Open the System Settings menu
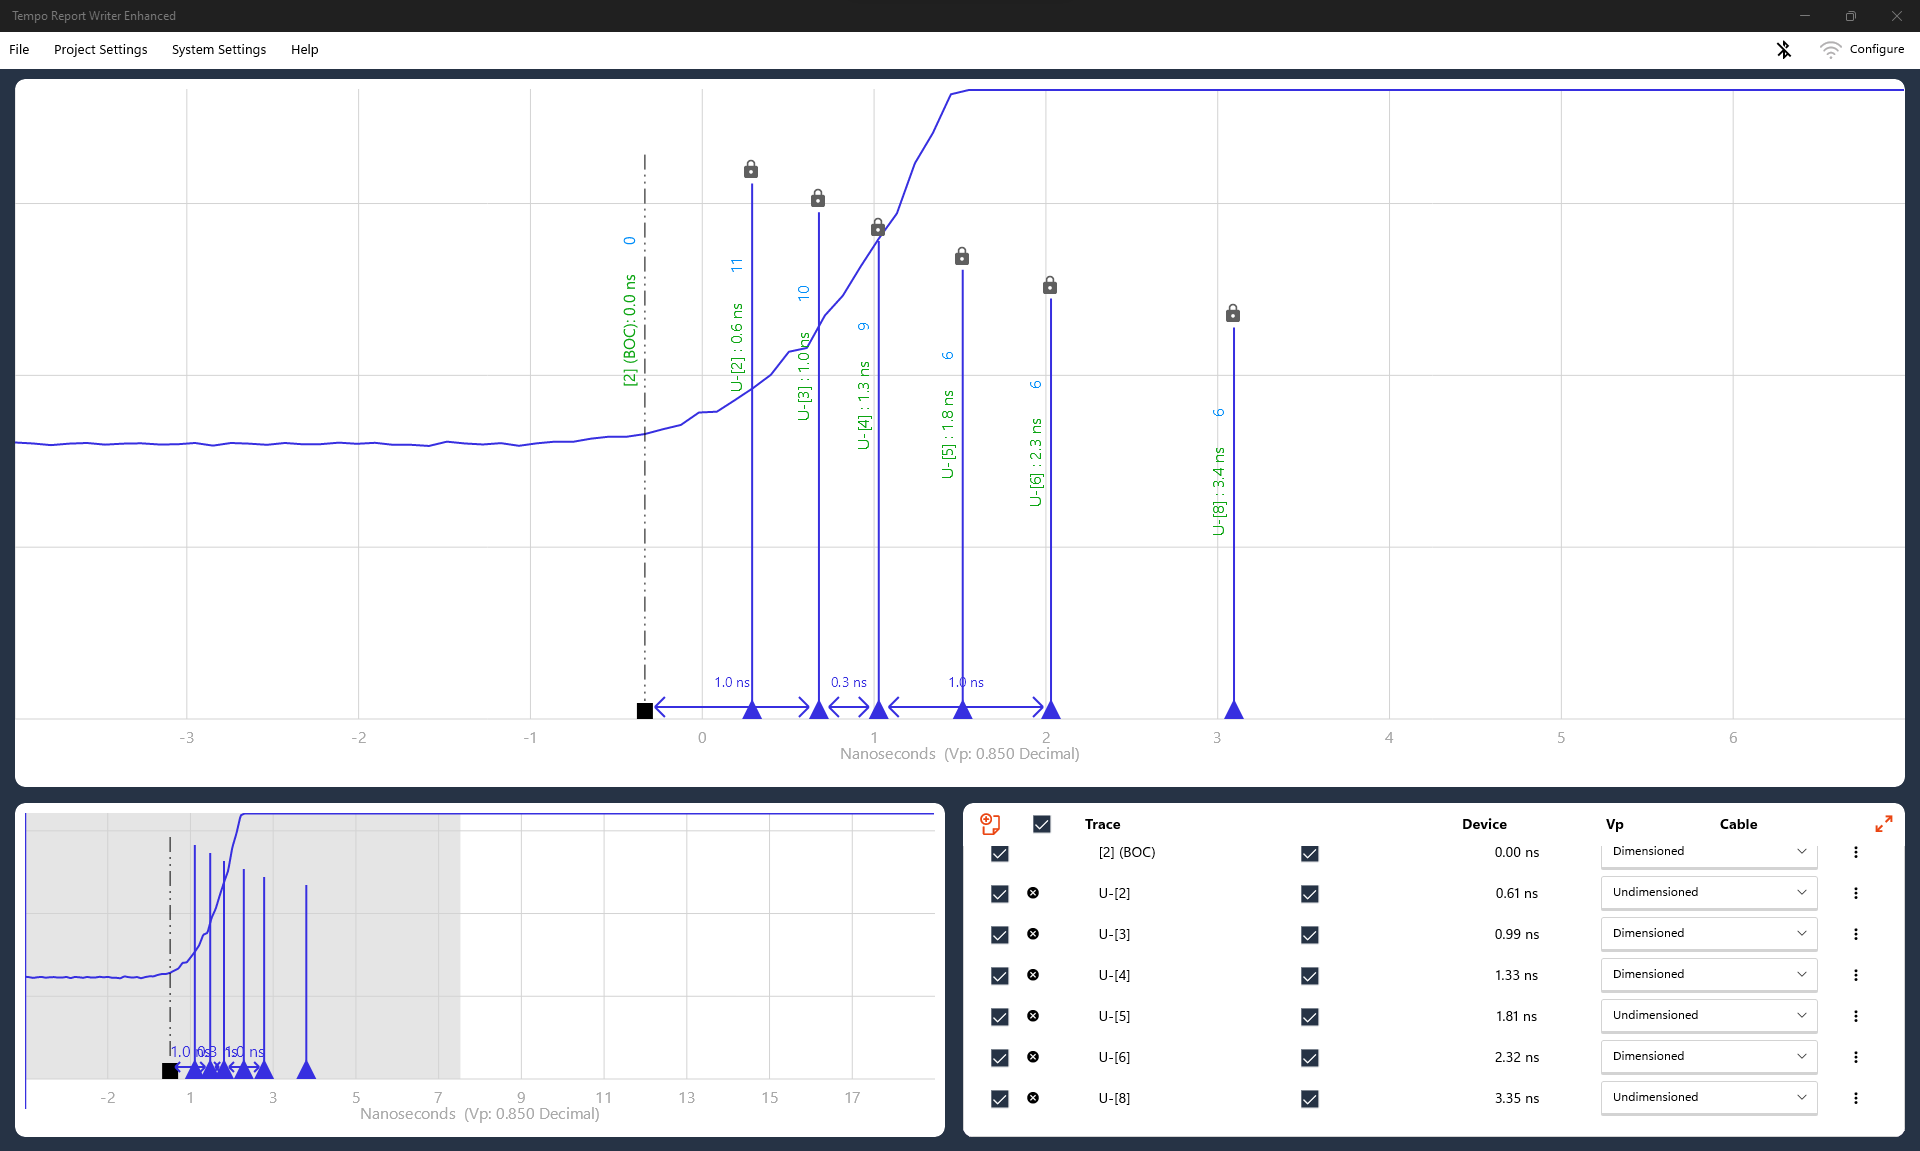The width and height of the screenshot is (1920, 1151). click(218, 49)
